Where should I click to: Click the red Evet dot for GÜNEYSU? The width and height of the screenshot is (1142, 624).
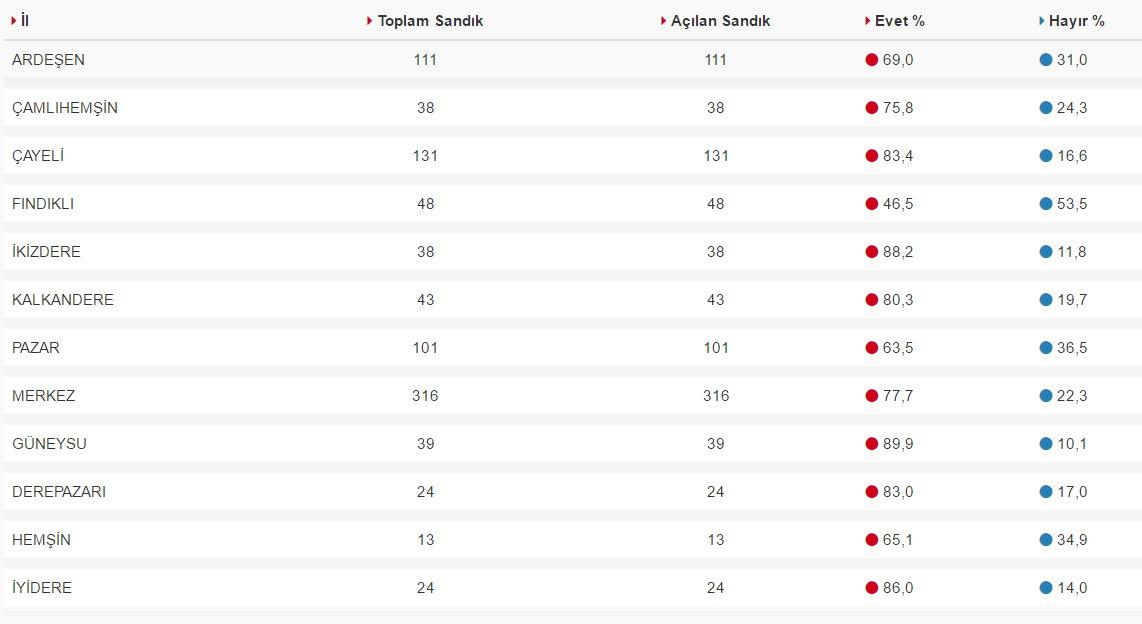[x=871, y=444]
